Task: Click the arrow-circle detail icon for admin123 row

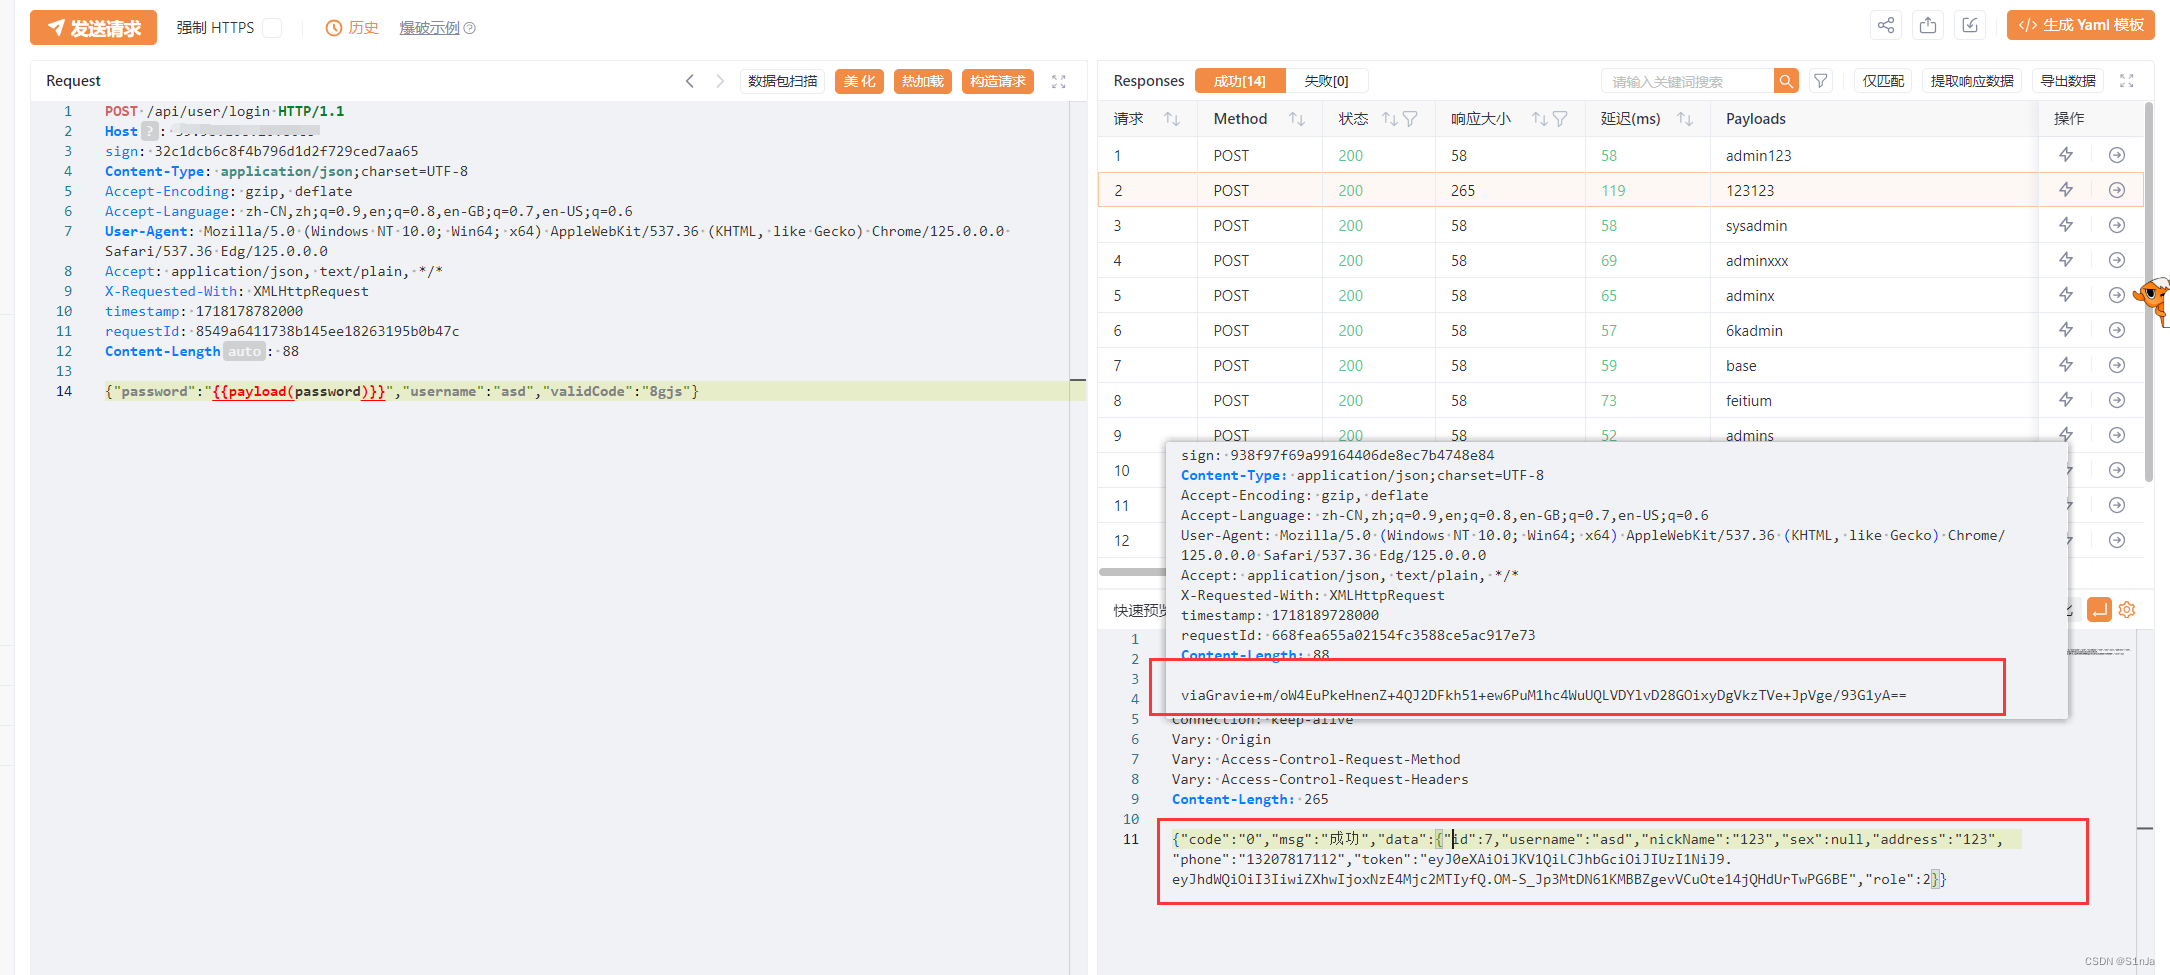Action: point(2117,155)
